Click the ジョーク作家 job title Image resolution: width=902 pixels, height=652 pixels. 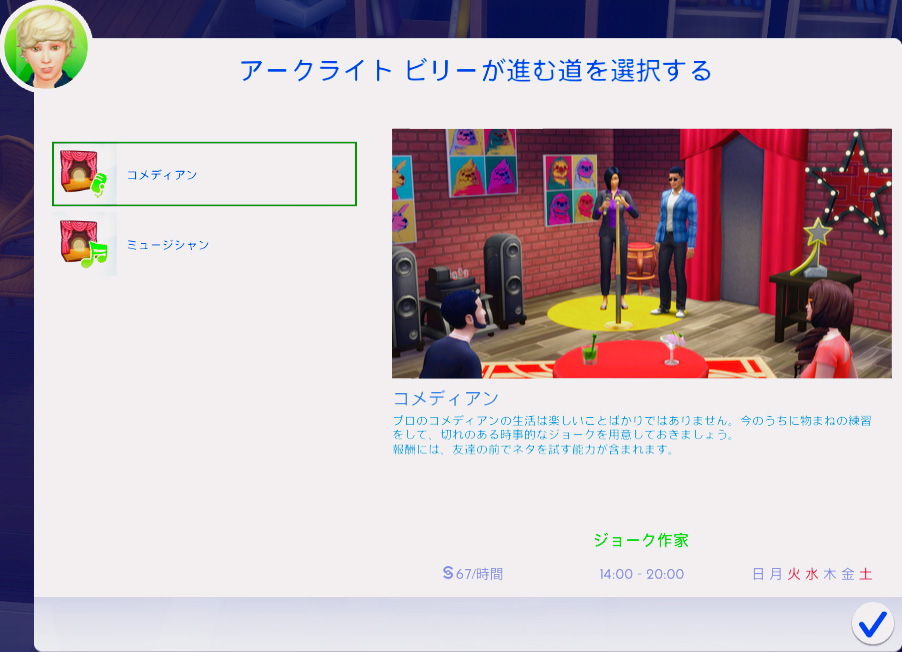pyautogui.click(x=641, y=540)
